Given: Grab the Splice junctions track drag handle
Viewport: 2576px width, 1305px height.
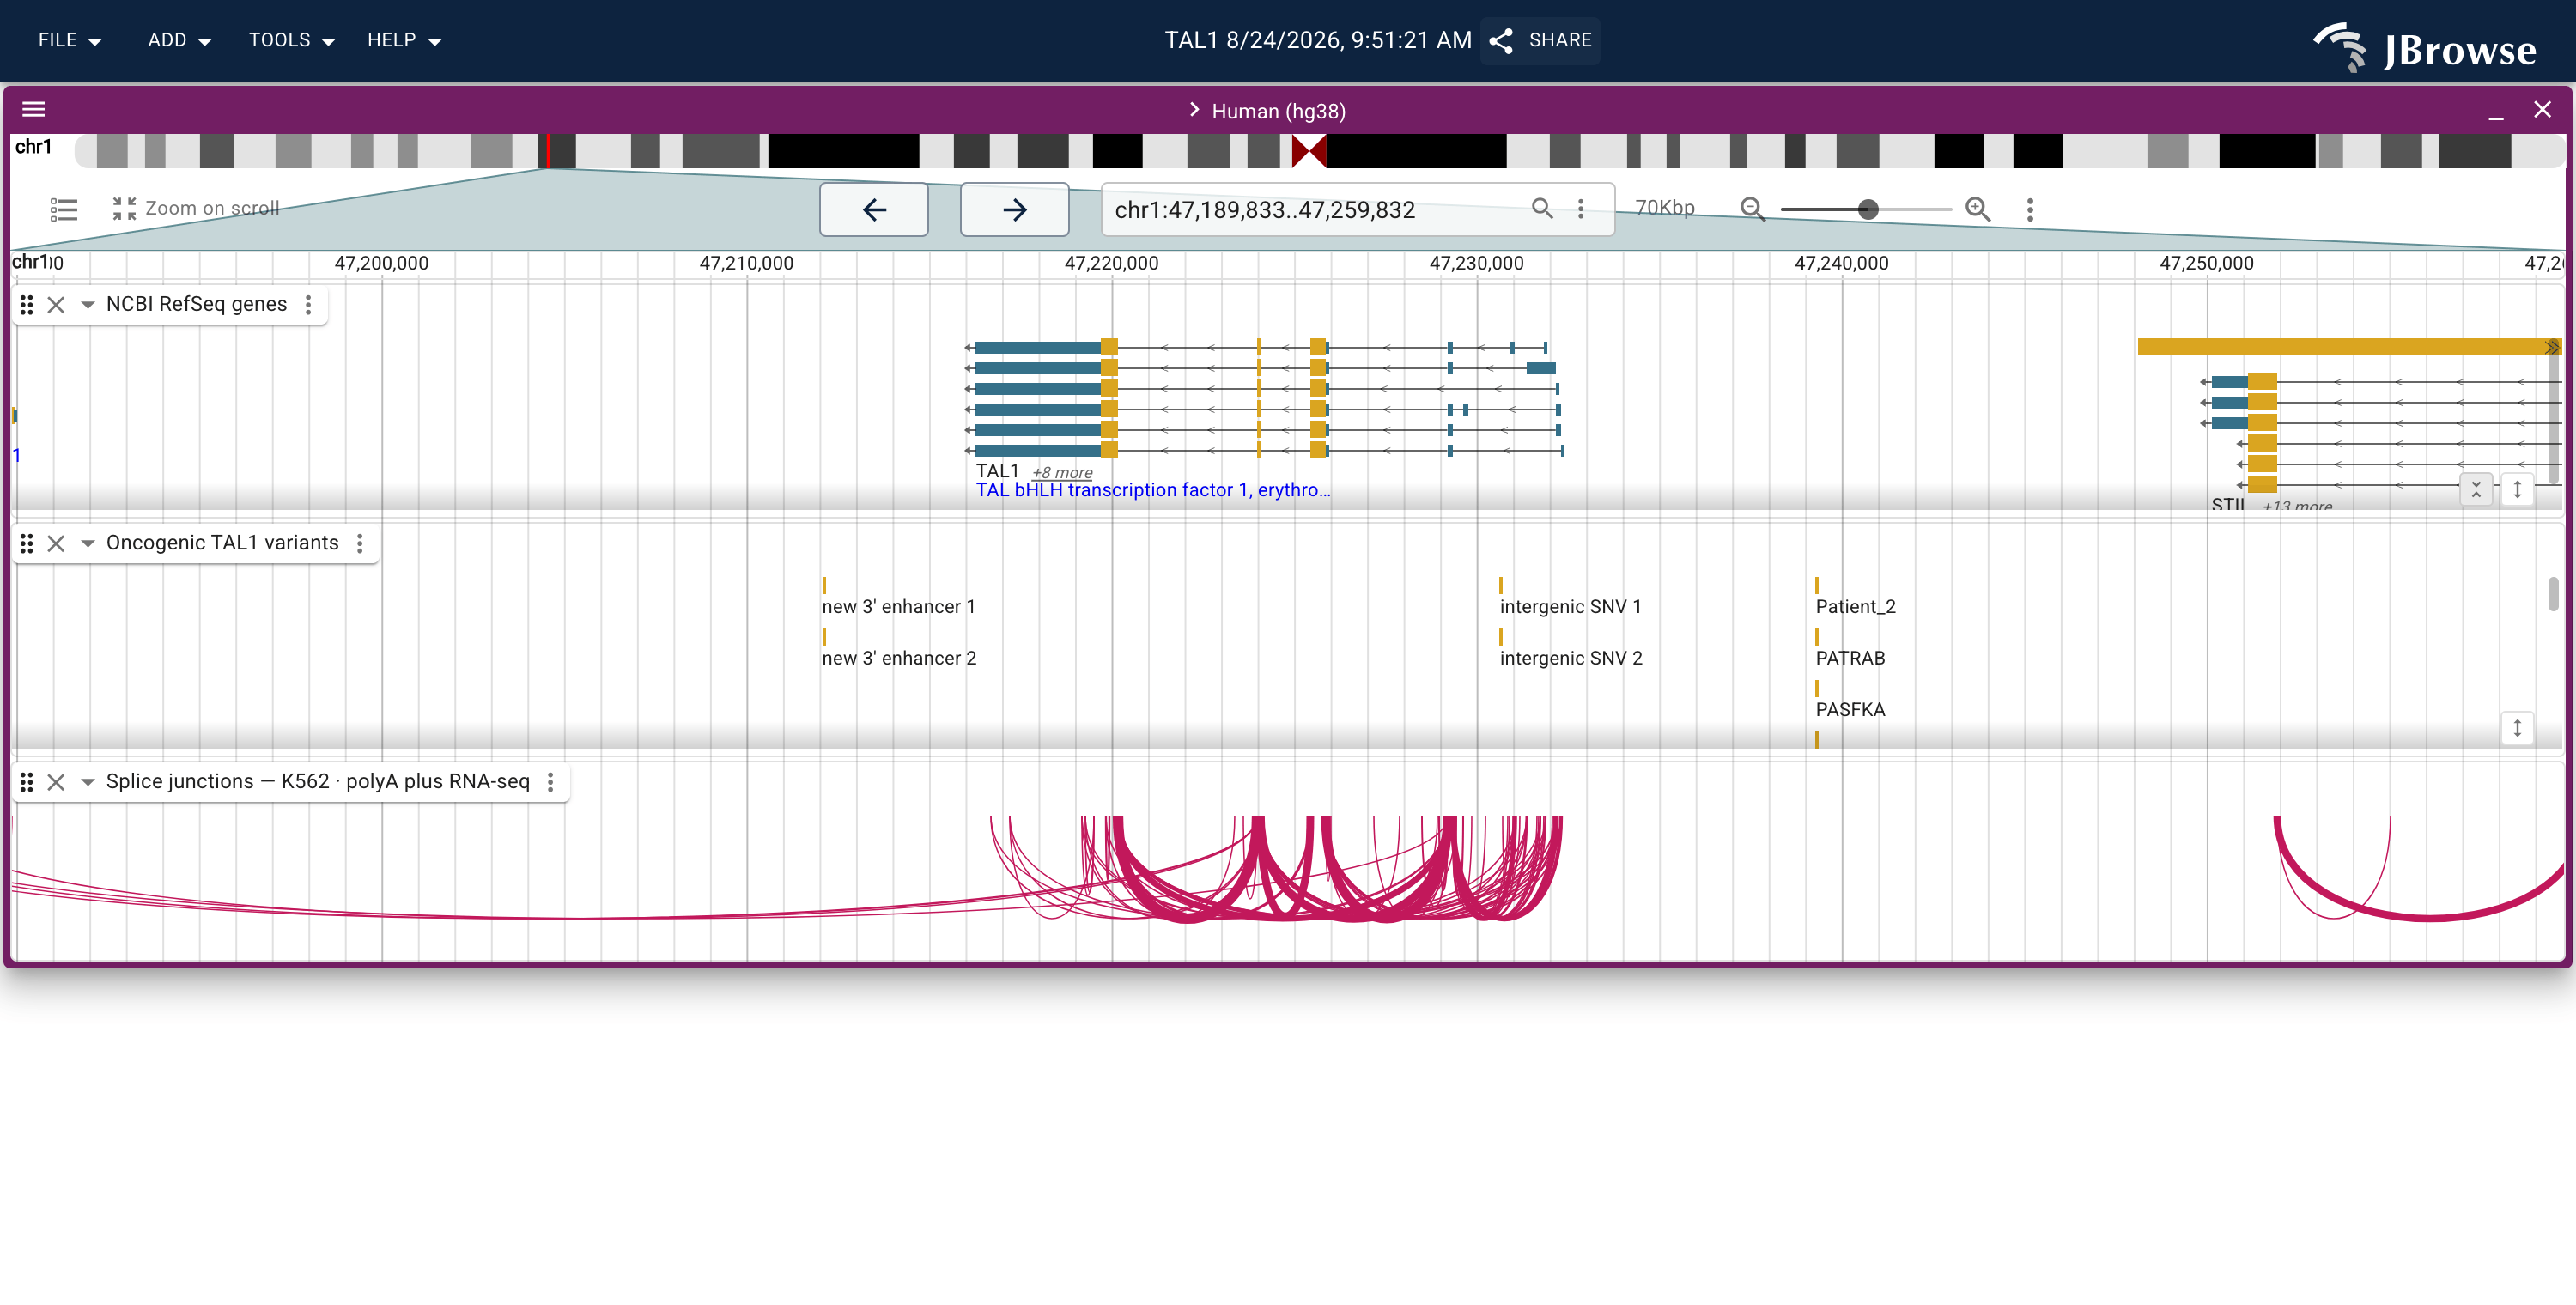Looking at the screenshot, I should tap(27, 782).
